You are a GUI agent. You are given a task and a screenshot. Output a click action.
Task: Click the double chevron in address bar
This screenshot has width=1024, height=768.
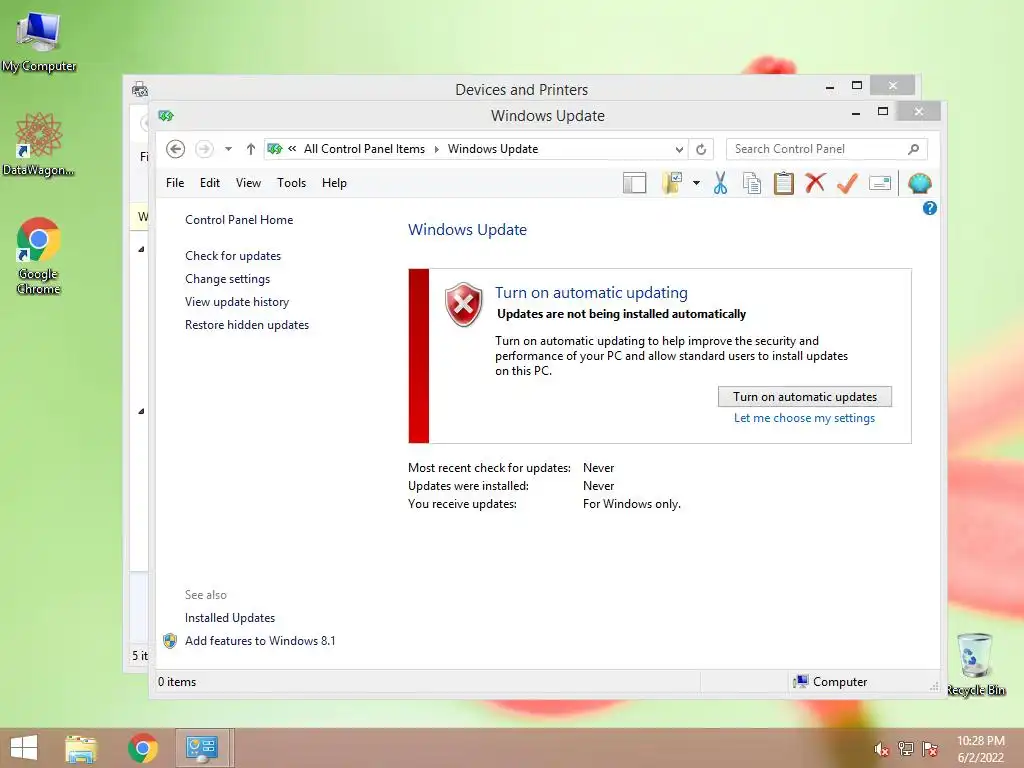point(292,149)
